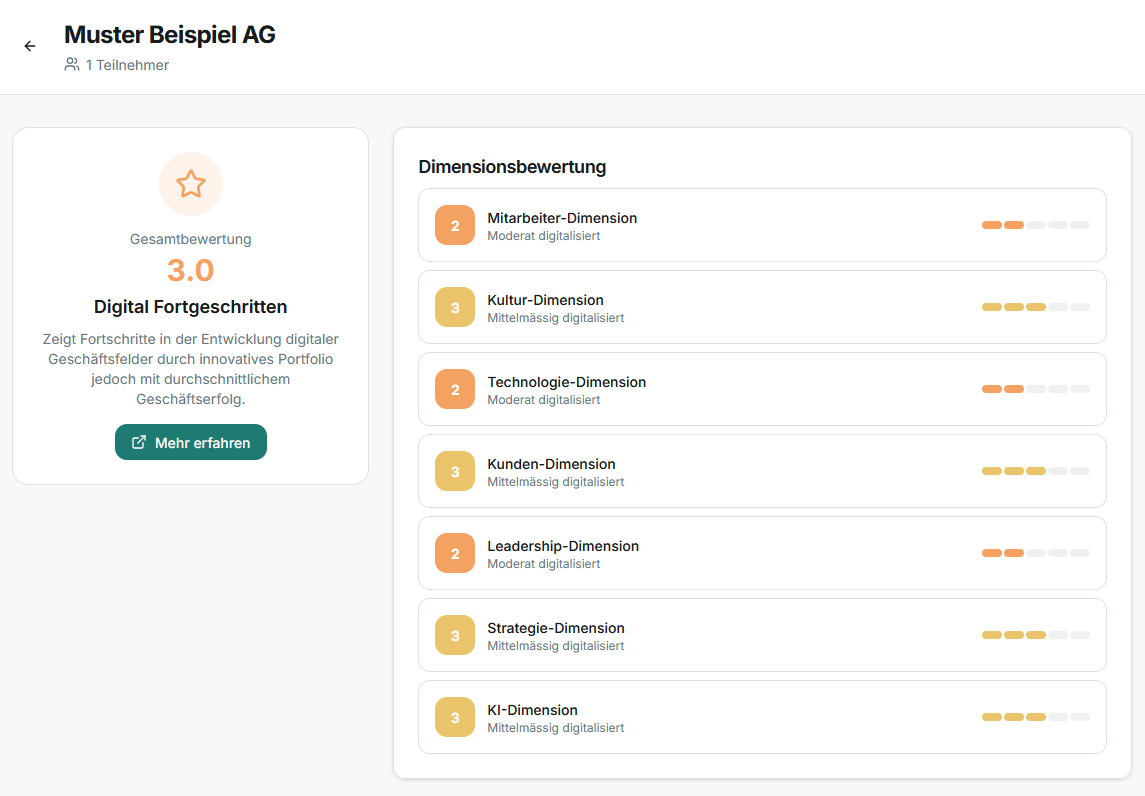The image size is (1145, 796).
Task: Click the orange 2 badge for Technologie-Dimension
Action: (x=455, y=389)
